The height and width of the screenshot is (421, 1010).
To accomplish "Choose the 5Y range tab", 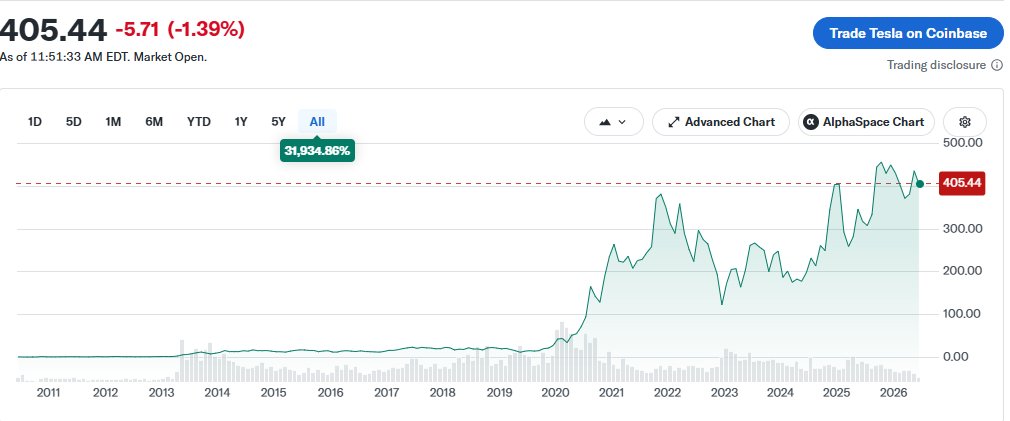I will pyautogui.click(x=278, y=121).
